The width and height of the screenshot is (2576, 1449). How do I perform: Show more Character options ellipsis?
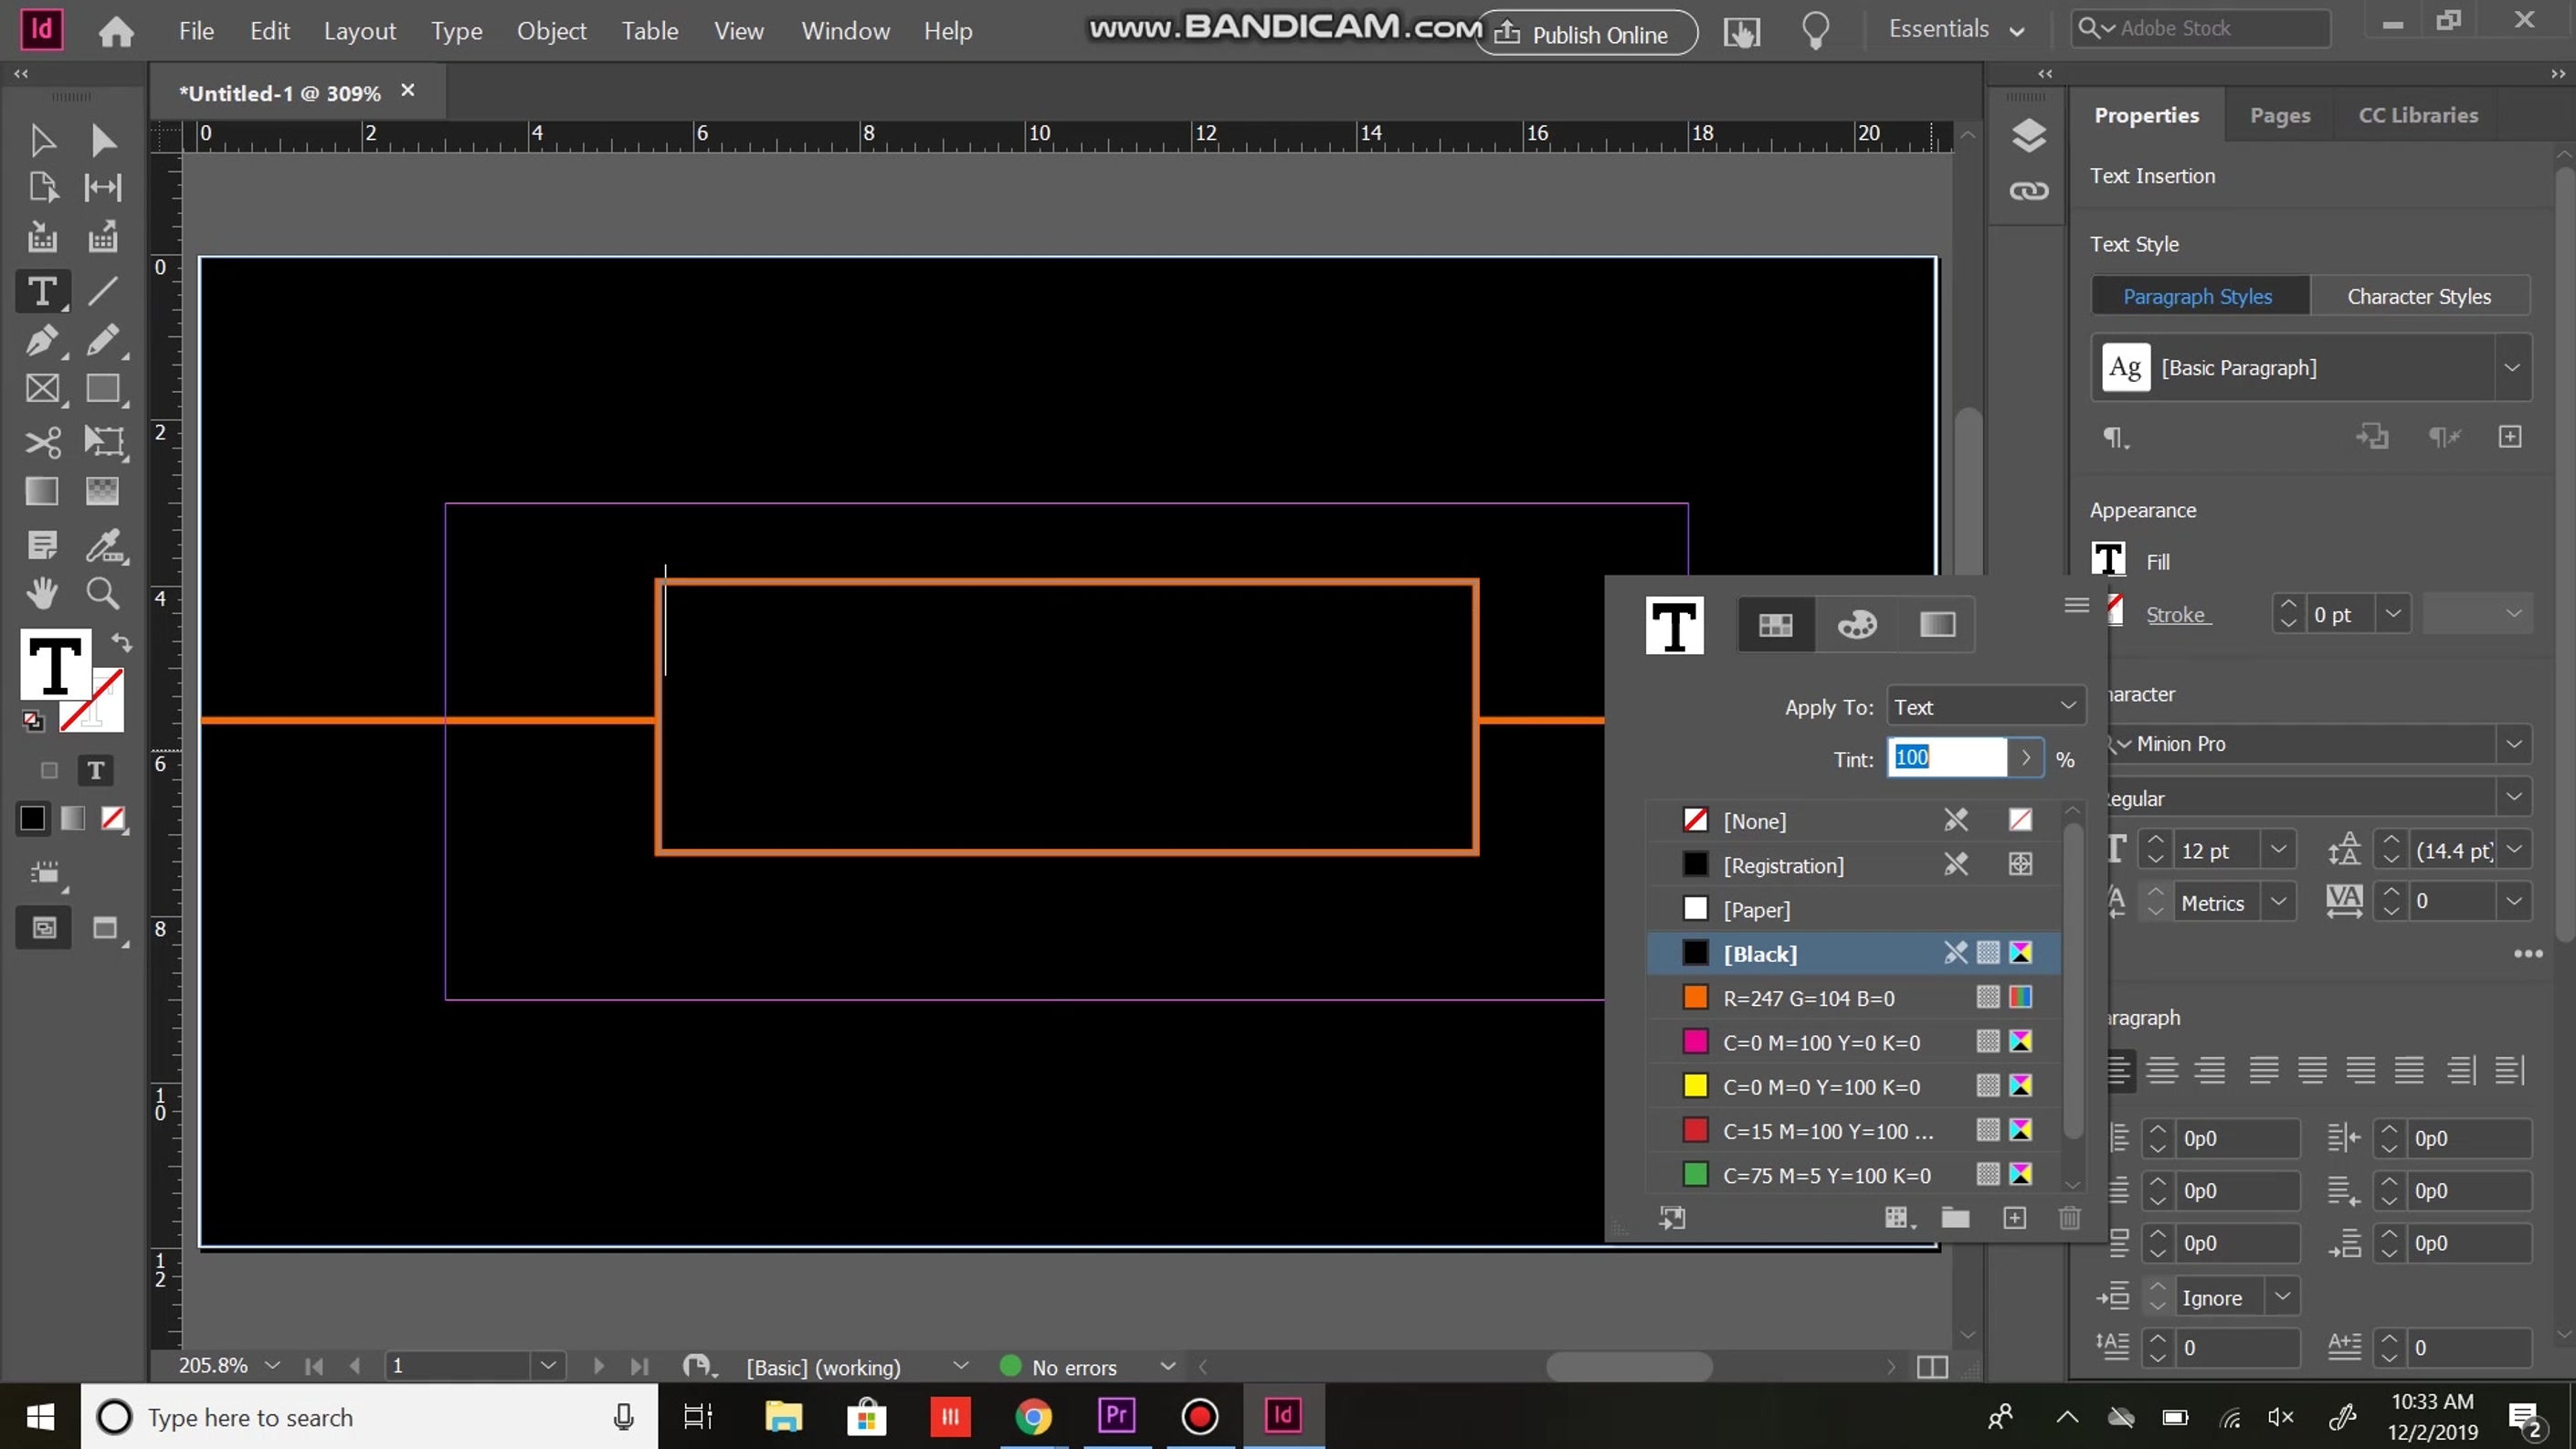[2528, 954]
